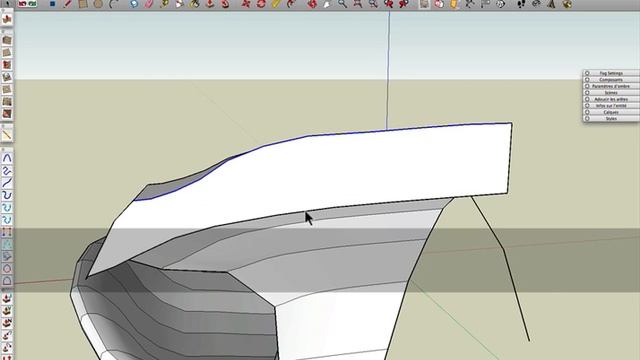Expand the Composants panel

coord(611,80)
